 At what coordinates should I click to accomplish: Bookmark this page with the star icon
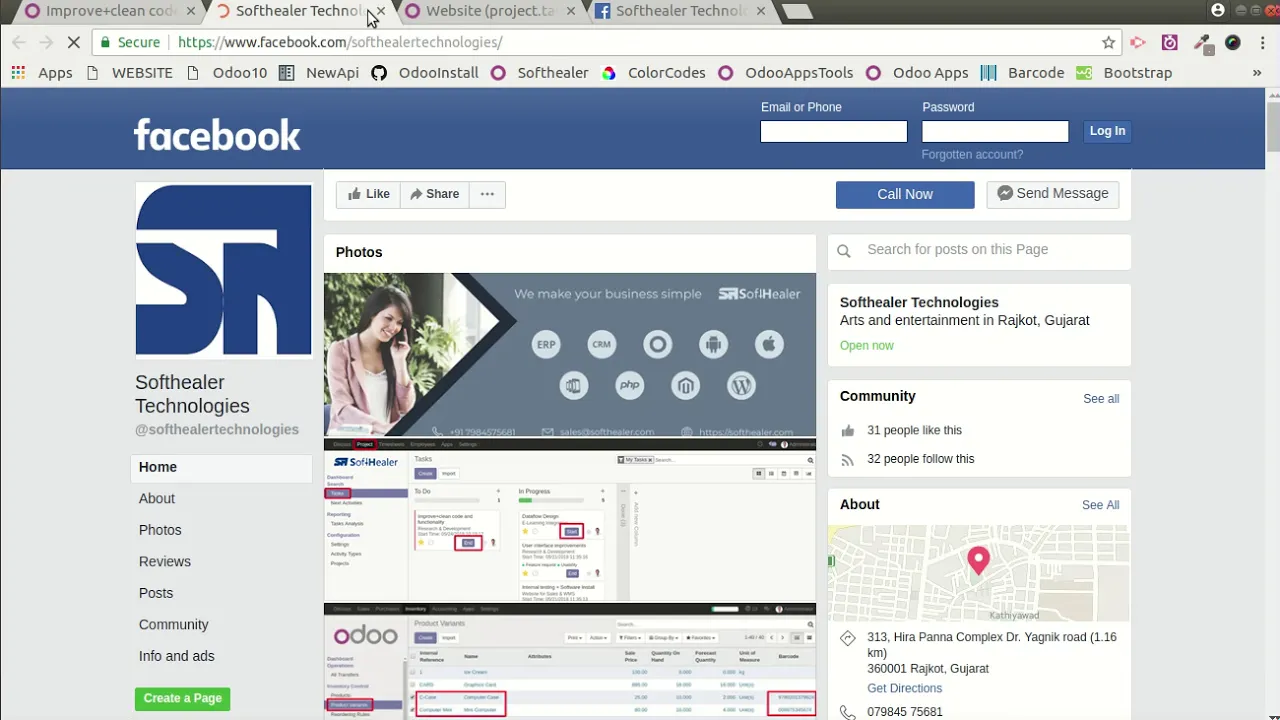pos(1108,42)
